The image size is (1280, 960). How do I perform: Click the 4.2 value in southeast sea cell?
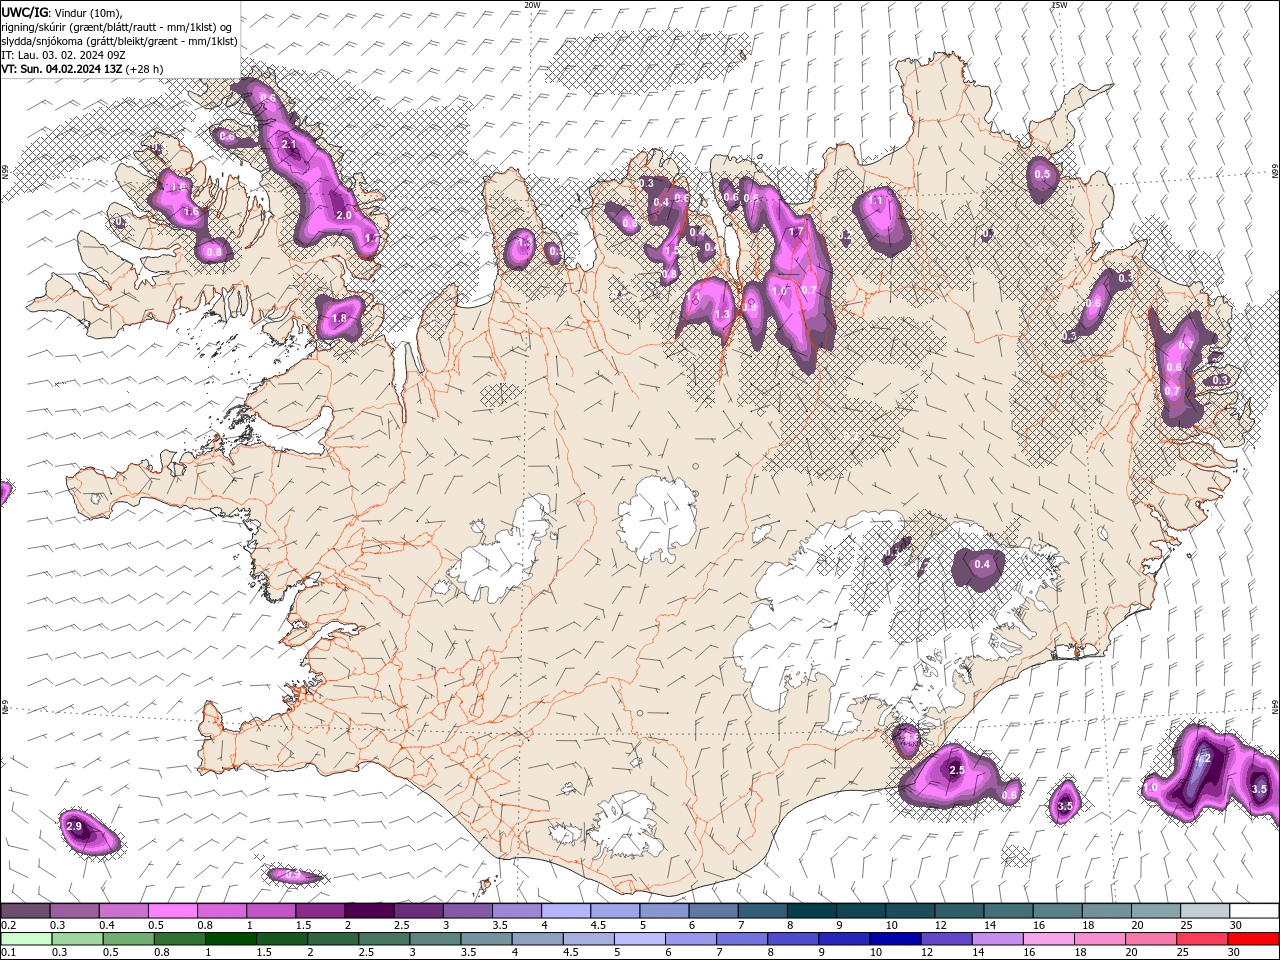1203,758
